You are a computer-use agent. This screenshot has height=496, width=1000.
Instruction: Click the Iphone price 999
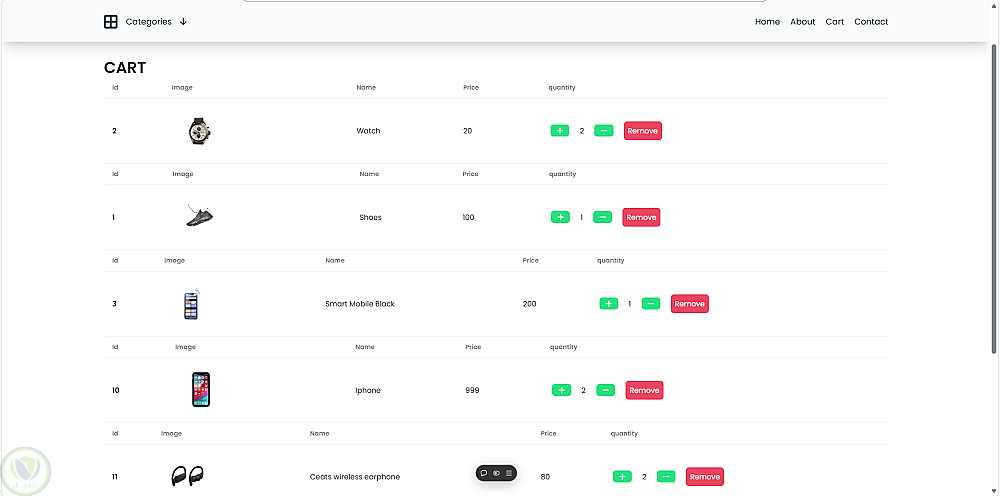pos(472,390)
